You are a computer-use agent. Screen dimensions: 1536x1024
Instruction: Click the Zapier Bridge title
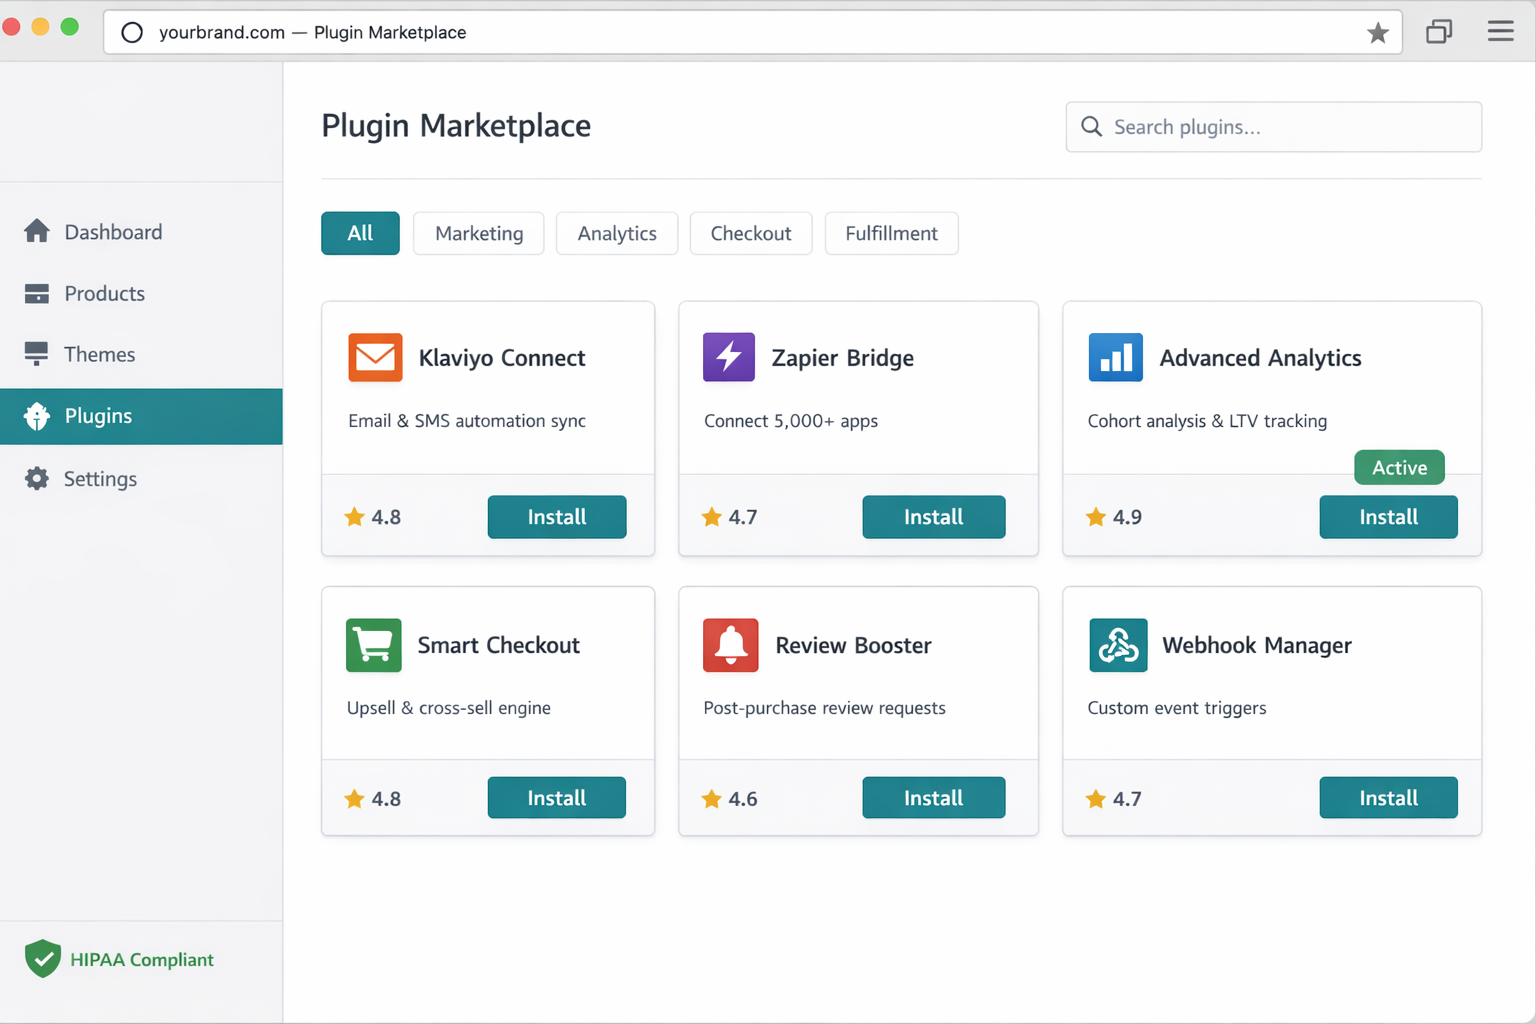(x=843, y=358)
